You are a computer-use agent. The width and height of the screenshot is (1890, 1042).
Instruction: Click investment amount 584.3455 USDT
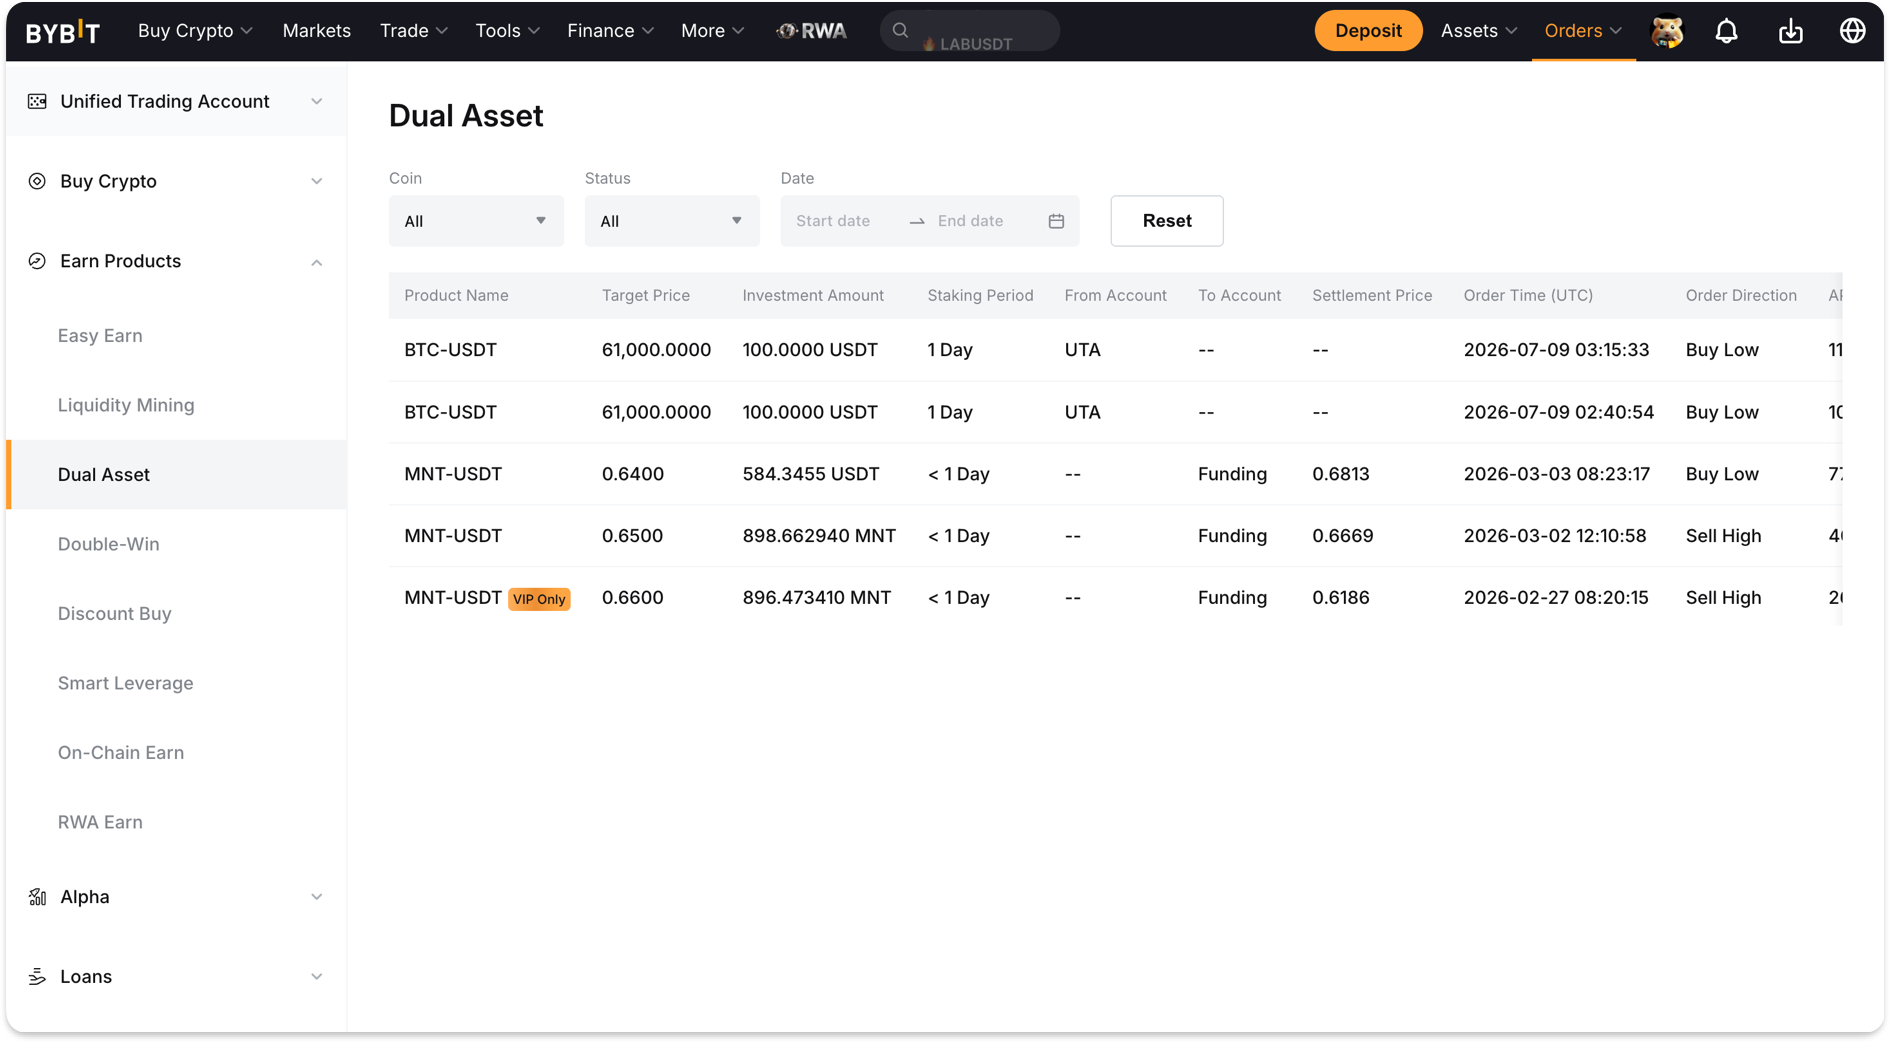click(x=810, y=474)
